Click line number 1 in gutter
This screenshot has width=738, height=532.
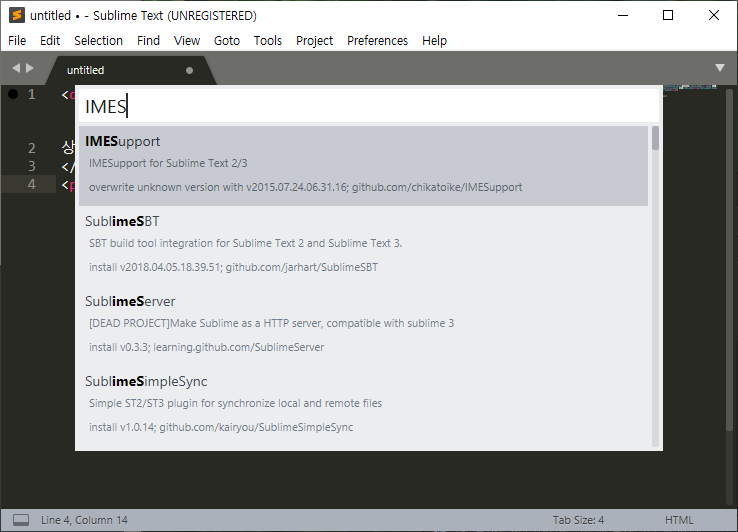(x=32, y=94)
